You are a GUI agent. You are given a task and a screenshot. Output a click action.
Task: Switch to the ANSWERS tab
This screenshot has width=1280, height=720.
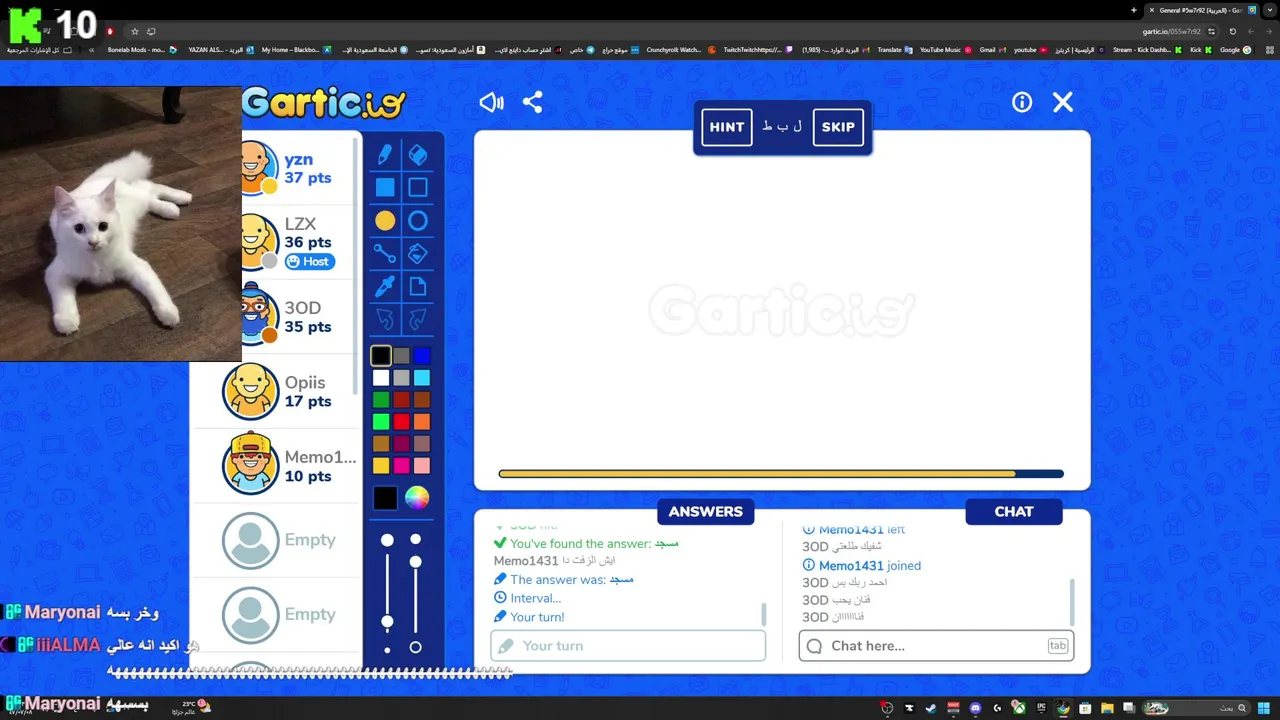coord(706,511)
